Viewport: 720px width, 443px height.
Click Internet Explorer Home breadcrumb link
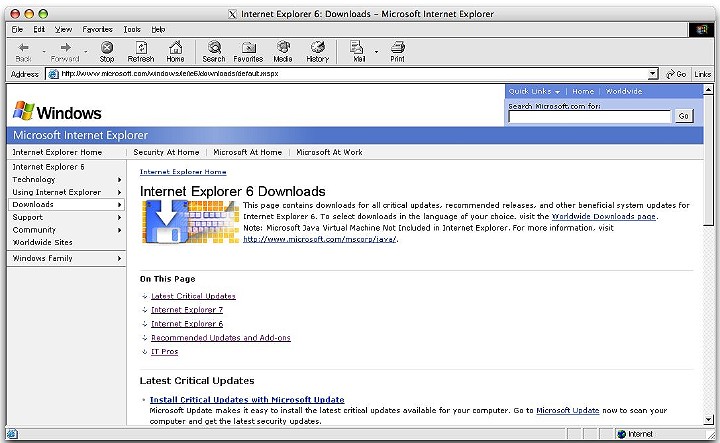pyautogui.click(x=183, y=172)
